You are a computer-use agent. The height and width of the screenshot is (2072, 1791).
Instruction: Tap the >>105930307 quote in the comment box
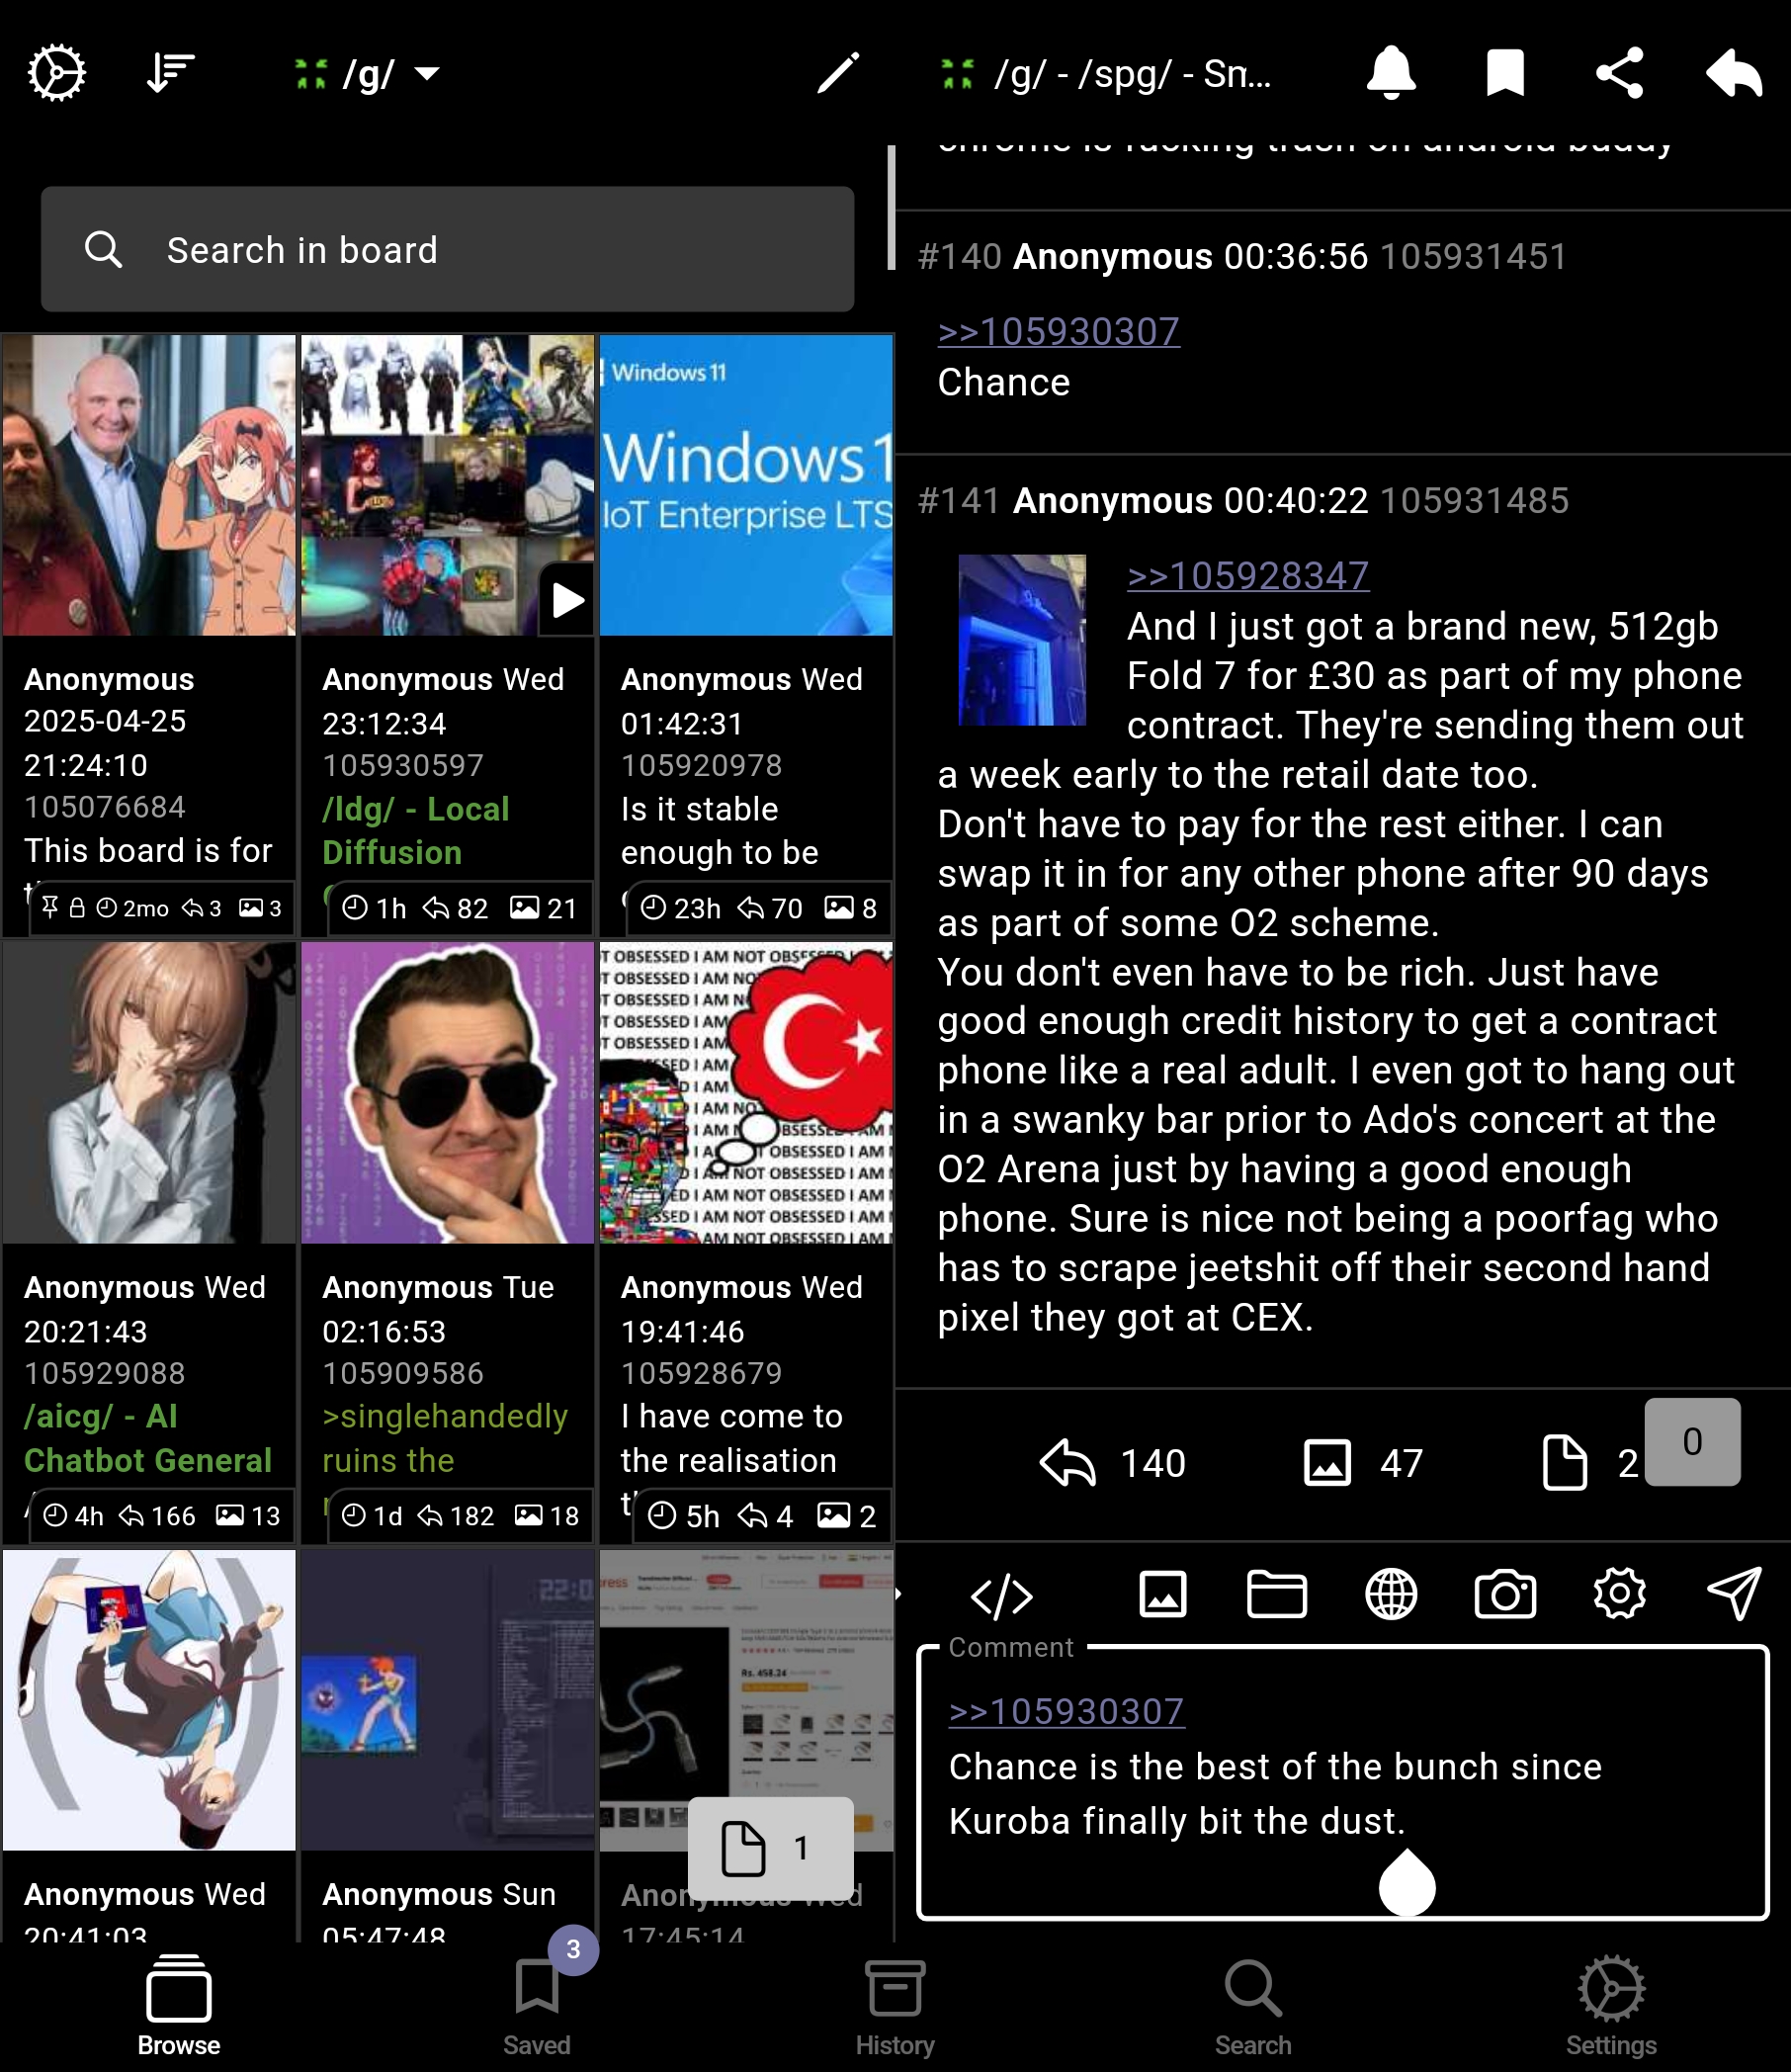[1066, 1711]
